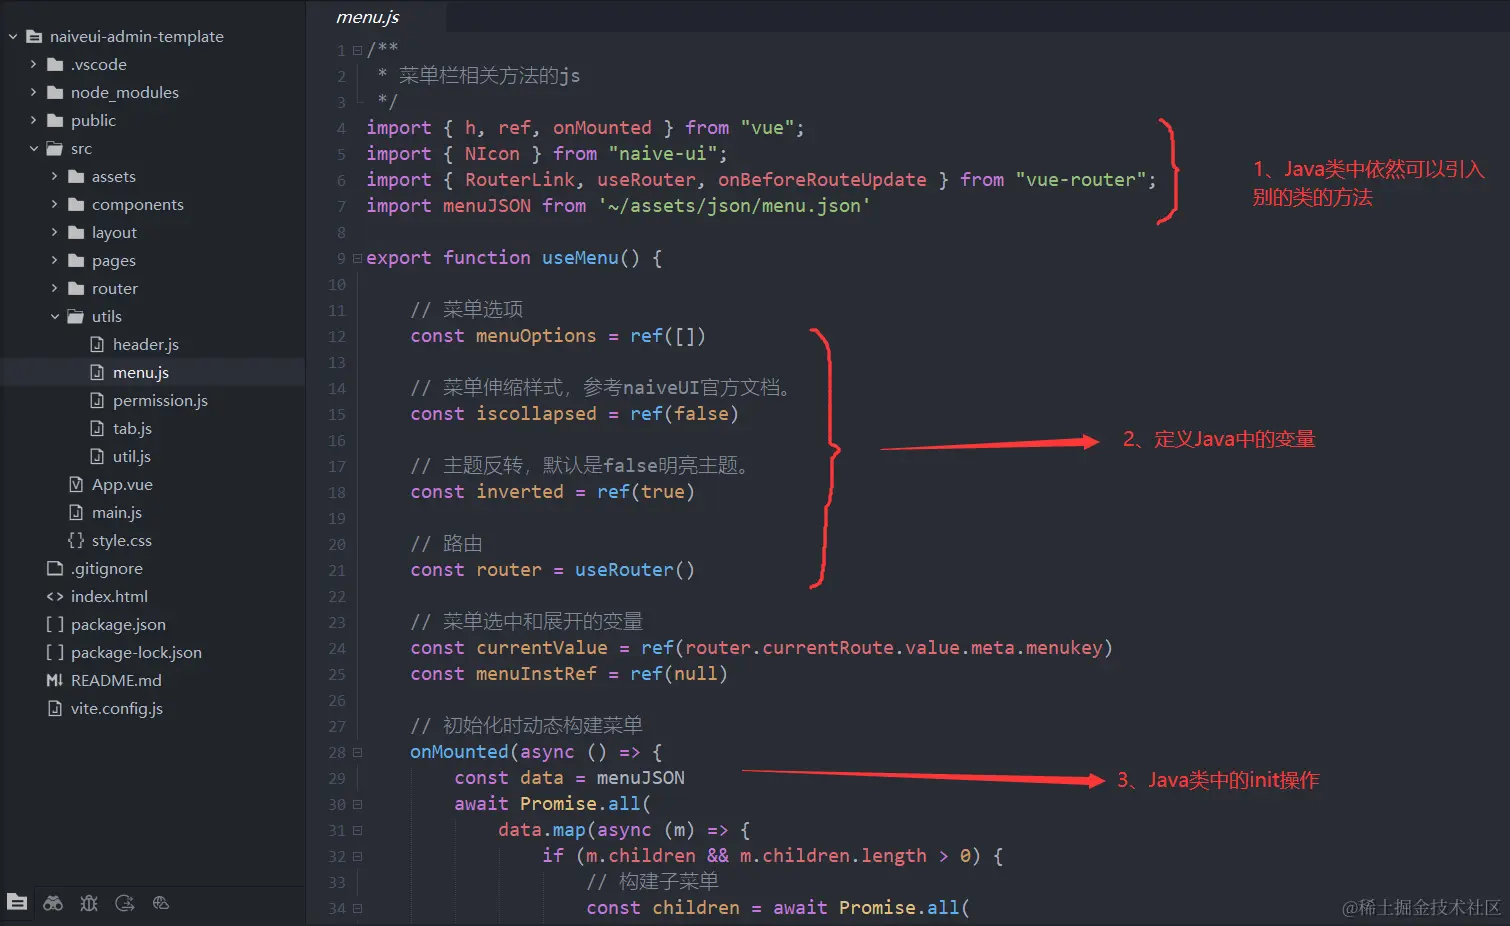Click the open utils folder icon

(x=76, y=316)
